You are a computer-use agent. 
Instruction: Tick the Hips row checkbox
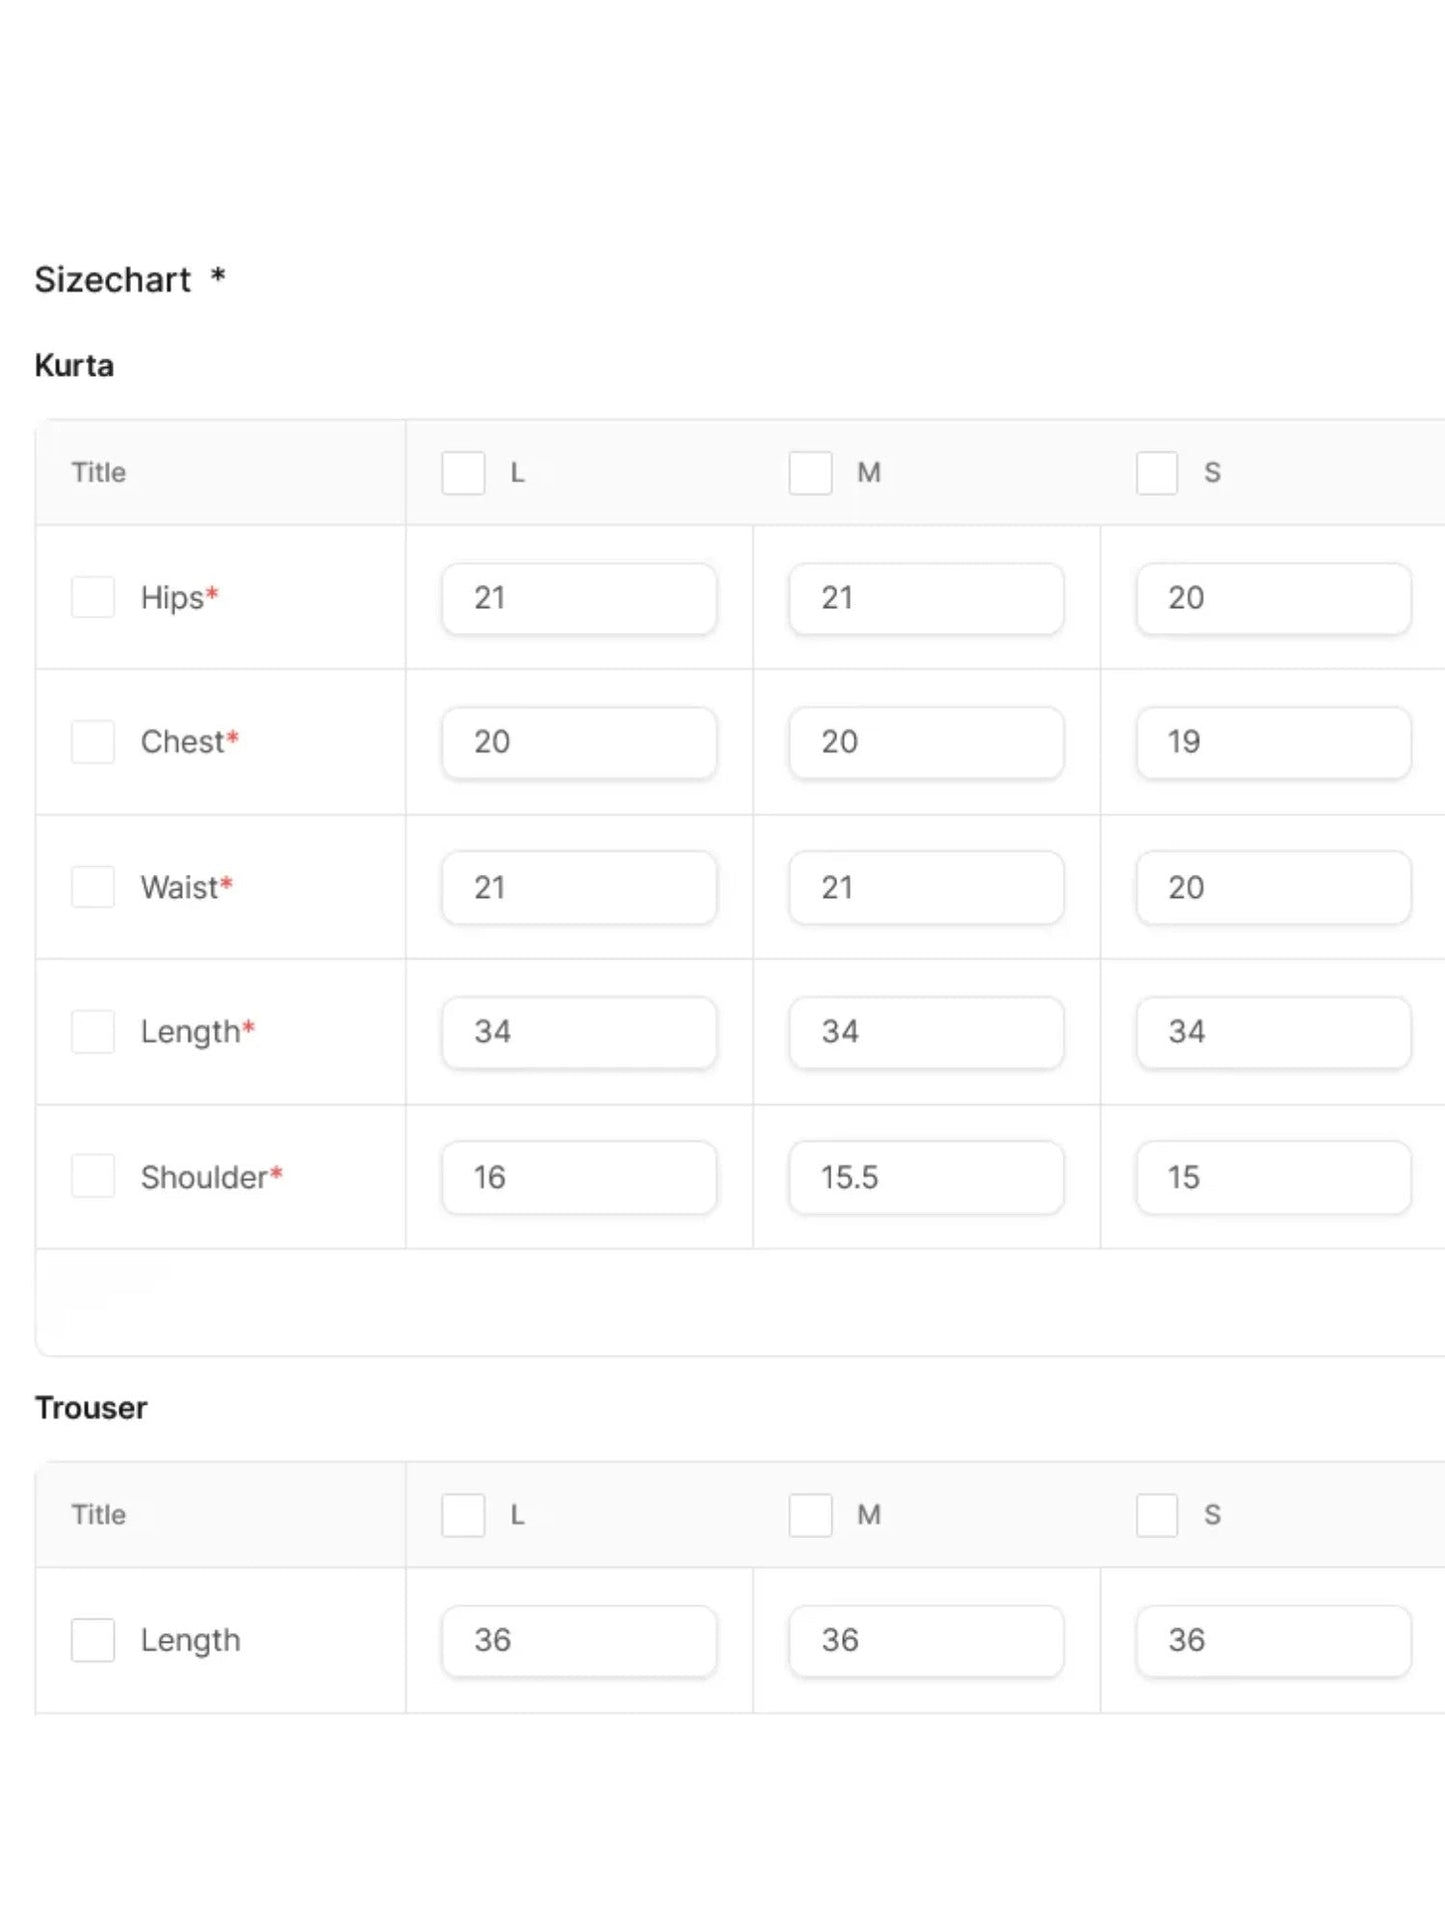(93, 597)
